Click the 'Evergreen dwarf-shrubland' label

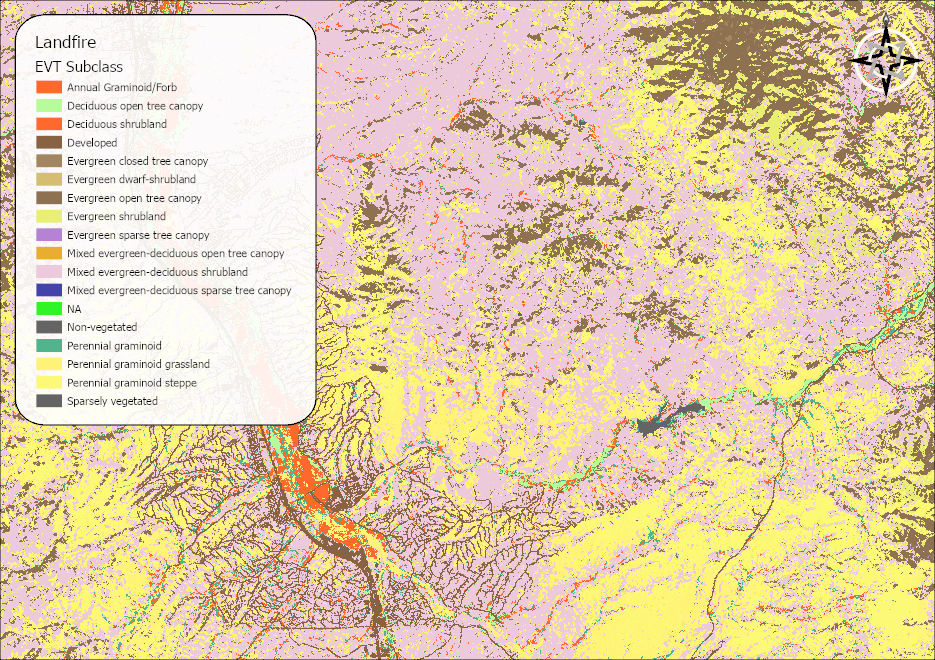(131, 179)
